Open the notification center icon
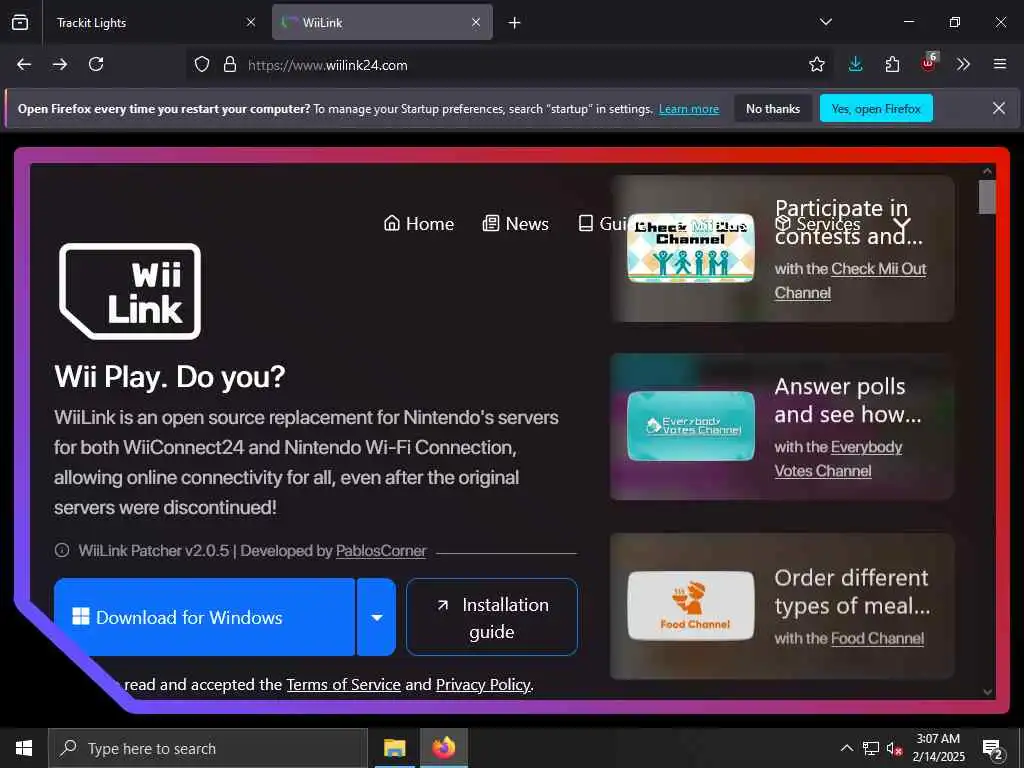 pos(993,749)
